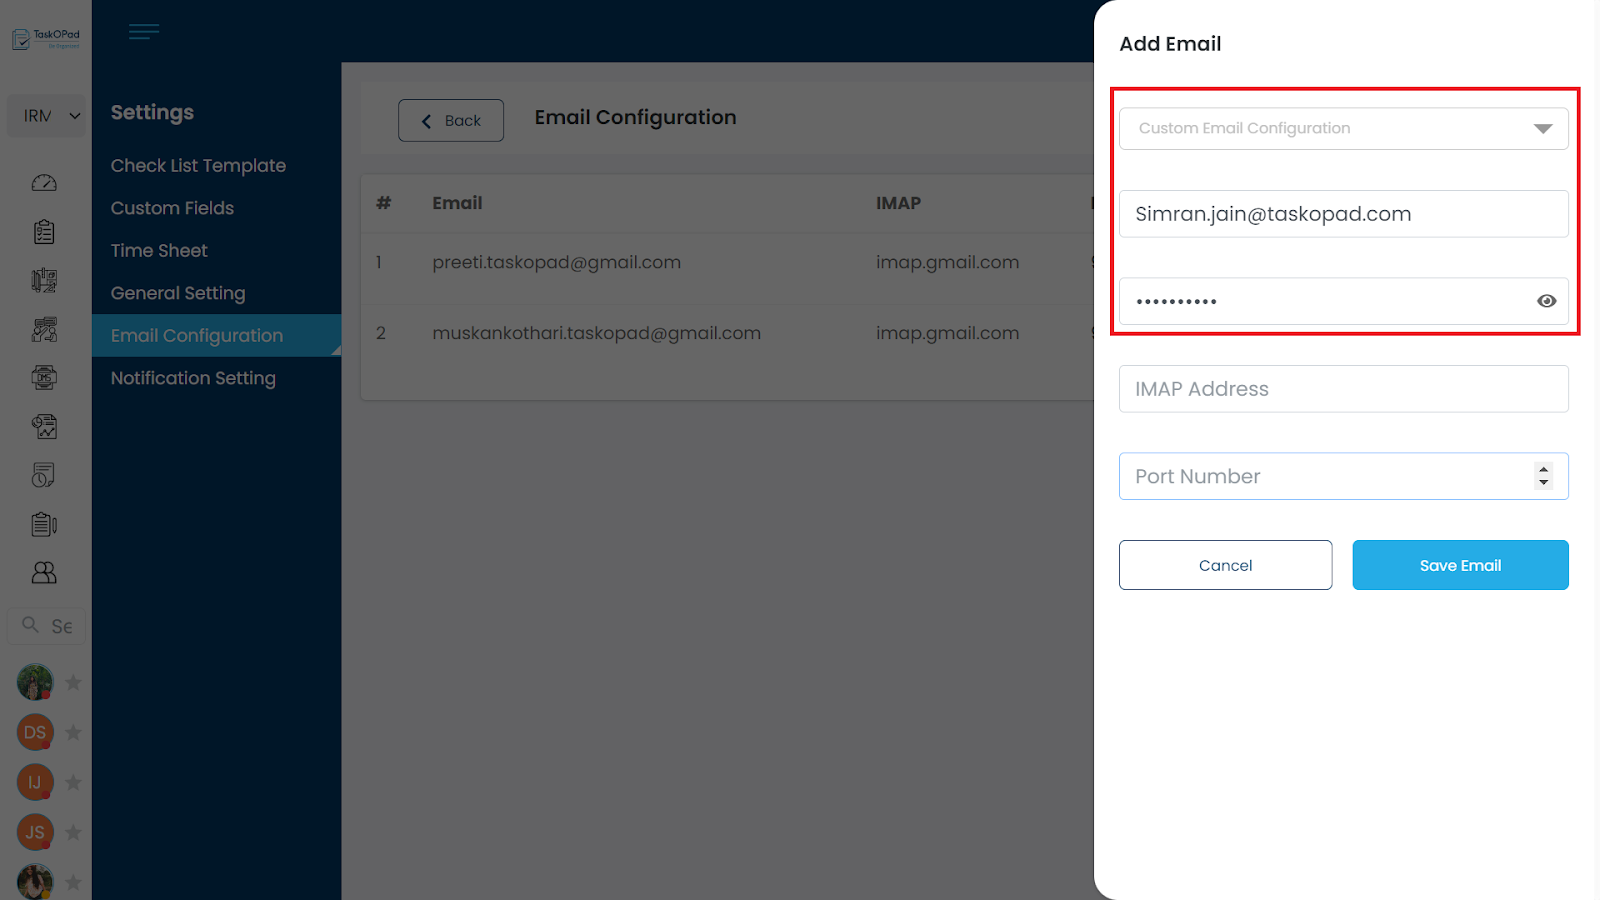
Task: Focus the IMAP Address field
Action: (1344, 389)
